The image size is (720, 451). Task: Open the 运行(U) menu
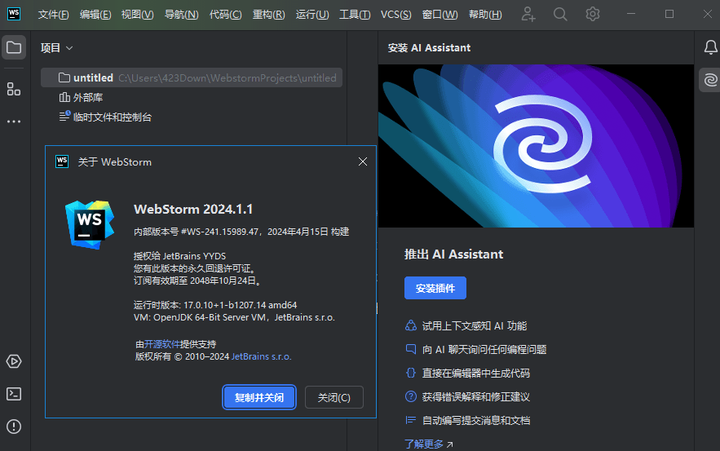(312, 15)
